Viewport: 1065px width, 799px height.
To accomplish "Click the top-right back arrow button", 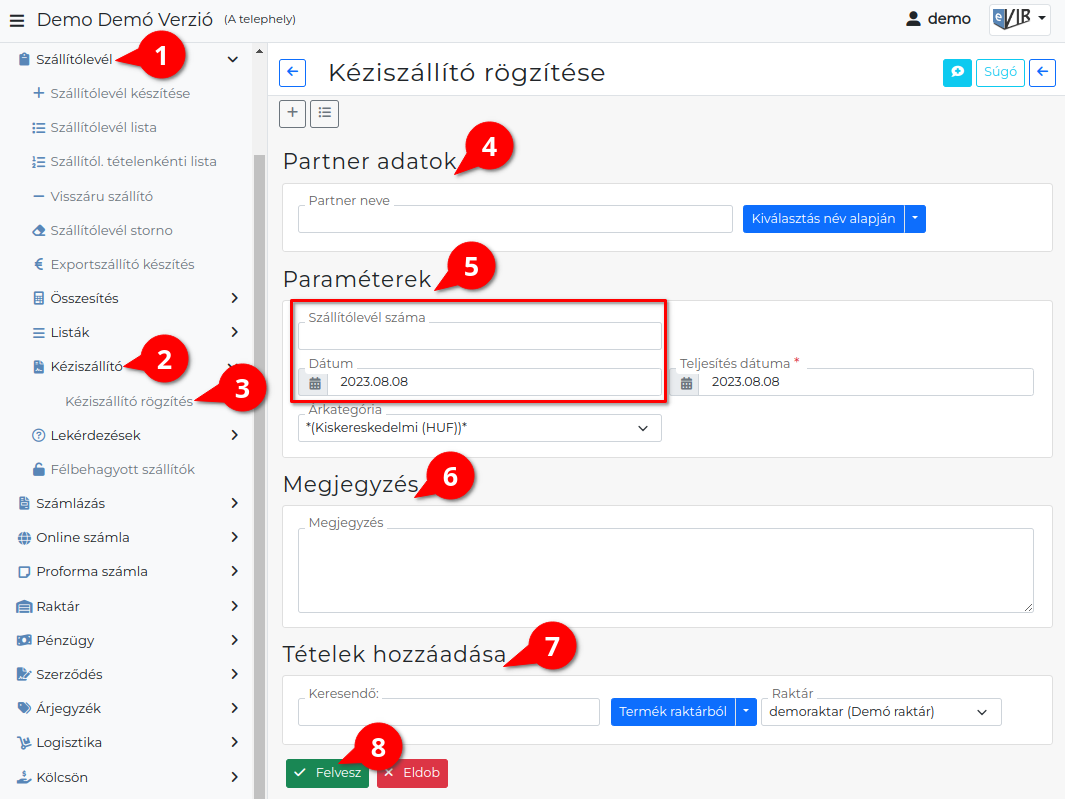I will tap(1043, 72).
